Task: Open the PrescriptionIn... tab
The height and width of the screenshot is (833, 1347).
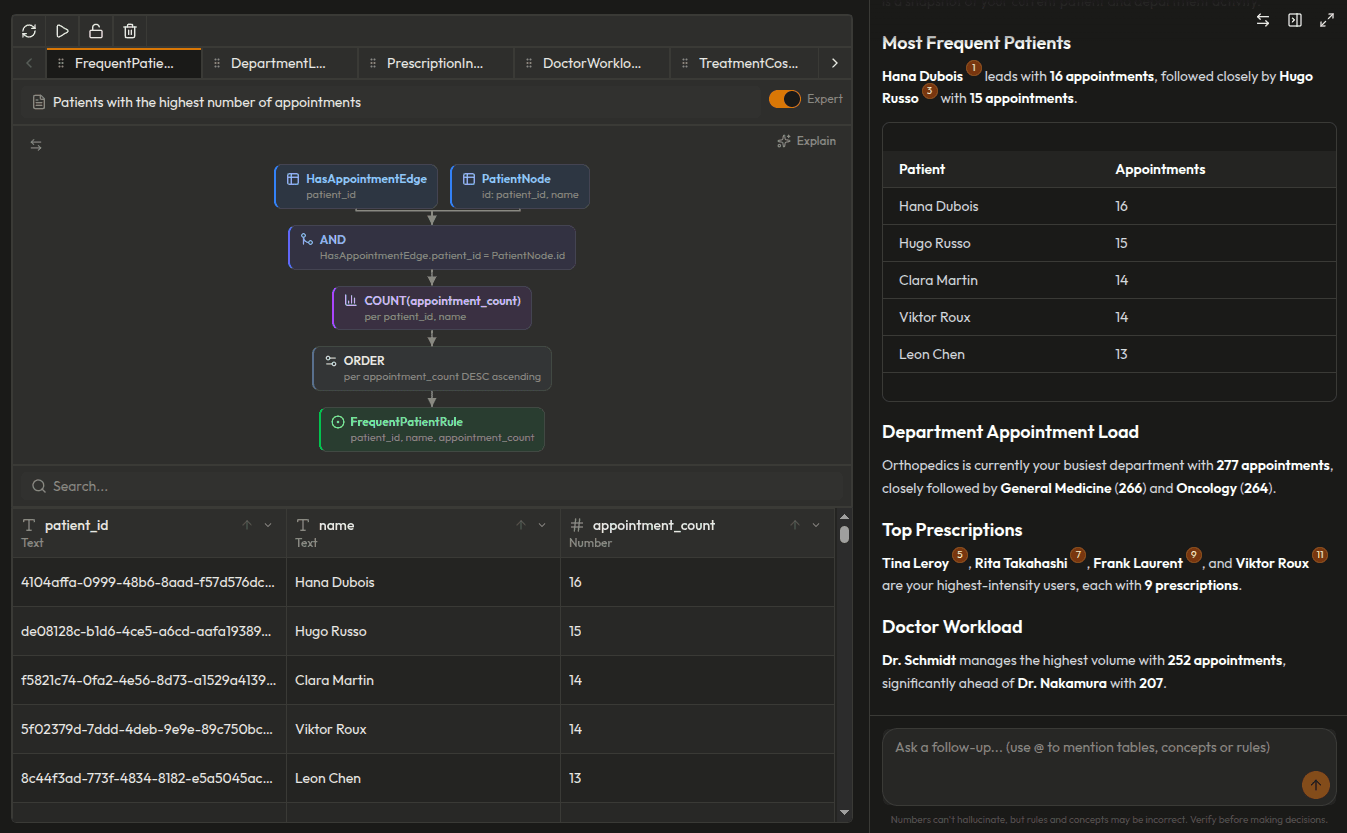Action: 435,63
